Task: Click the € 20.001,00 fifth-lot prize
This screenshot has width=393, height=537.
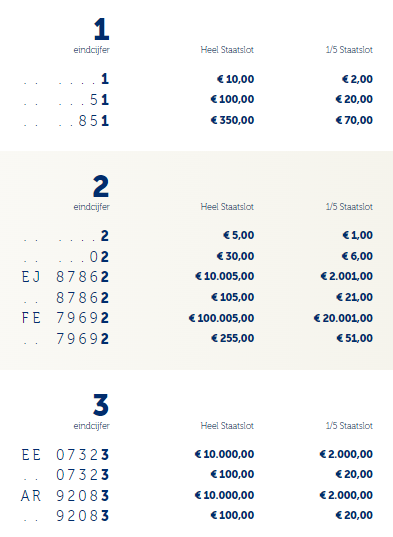Action: click(x=343, y=318)
